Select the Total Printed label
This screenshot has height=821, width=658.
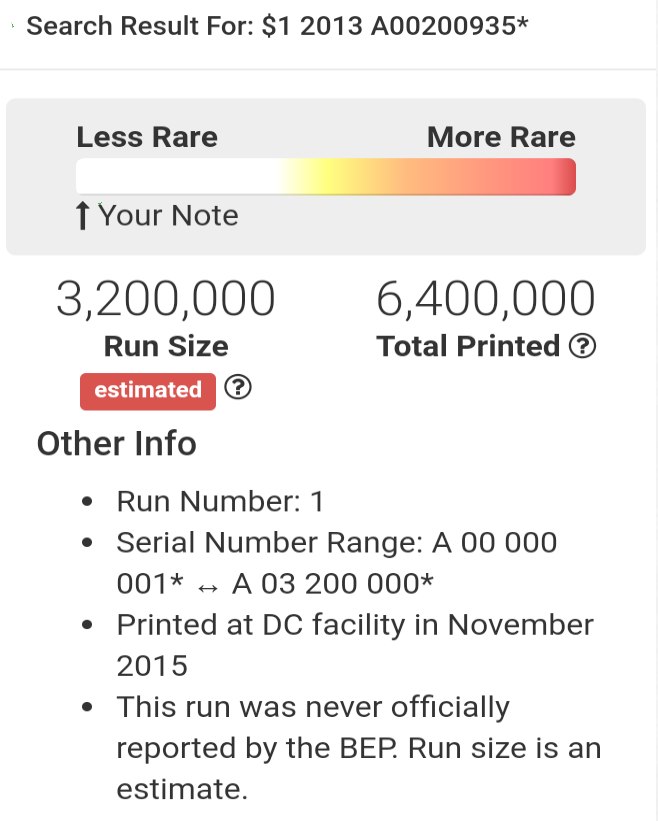click(468, 346)
